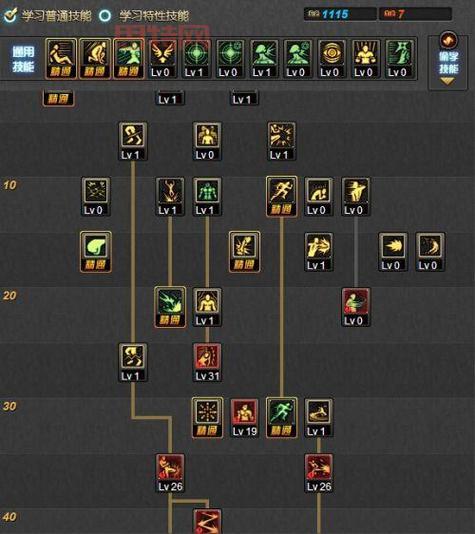Select the red Lv 19 skill icon
This screenshot has width=475, height=534.
pyautogui.click(x=244, y=418)
